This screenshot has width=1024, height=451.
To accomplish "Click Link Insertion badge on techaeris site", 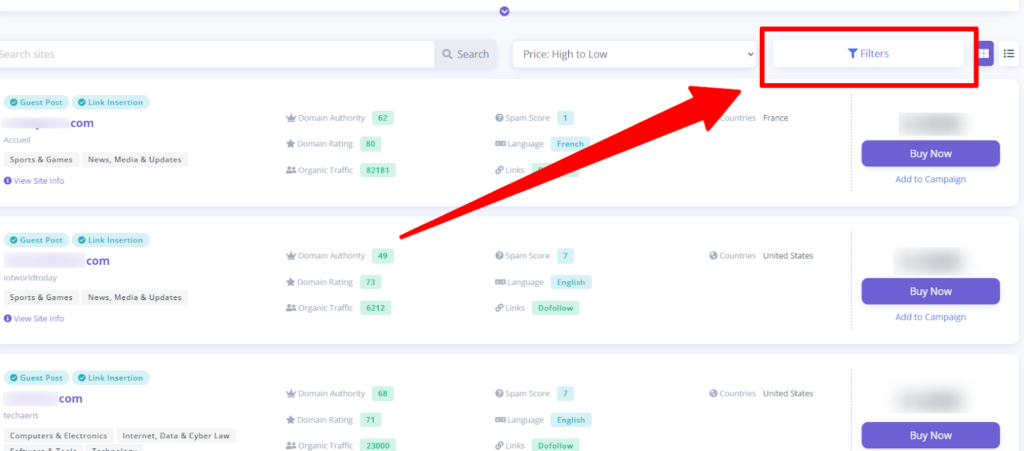I will (110, 378).
